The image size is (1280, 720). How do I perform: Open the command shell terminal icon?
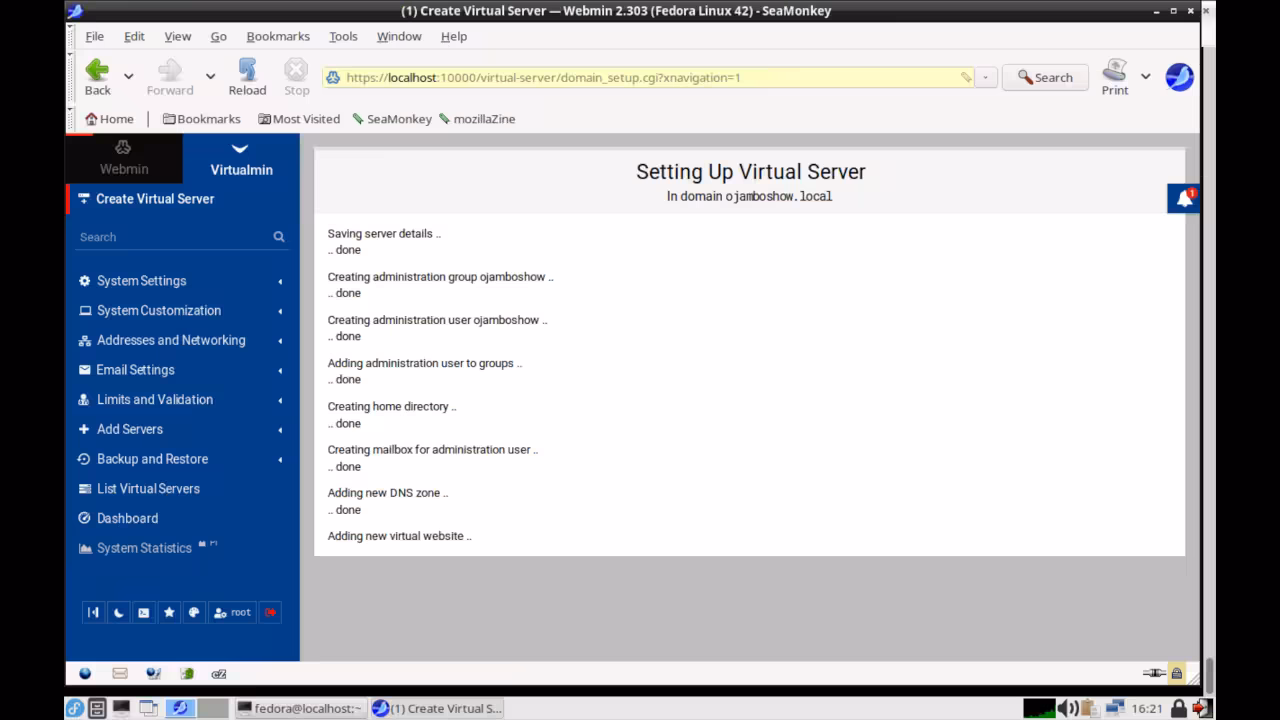pos(144,612)
